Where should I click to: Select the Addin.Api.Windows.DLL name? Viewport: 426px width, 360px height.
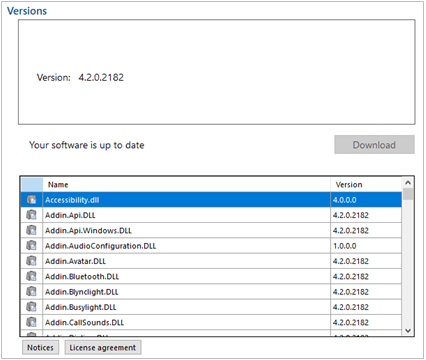(x=88, y=230)
